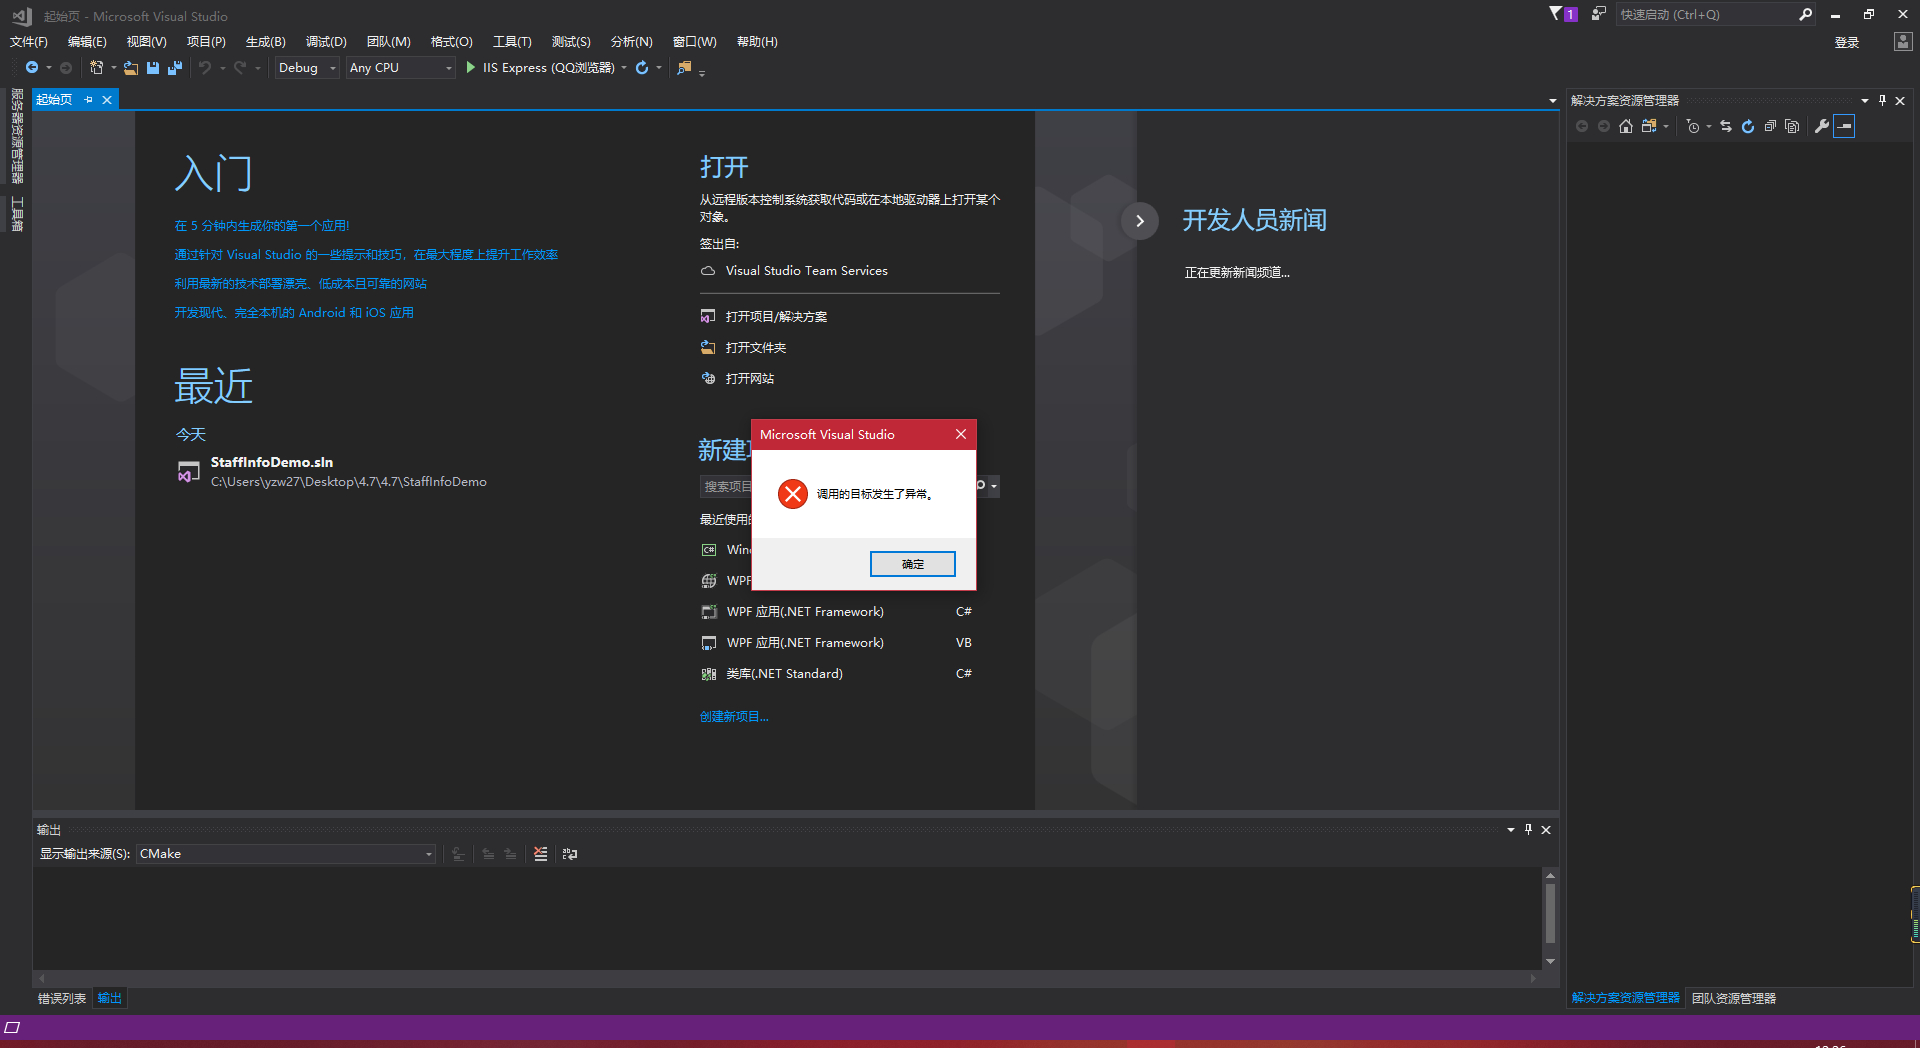Open the active documents list dropdown arrow

pyautogui.click(x=1552, y=101)
